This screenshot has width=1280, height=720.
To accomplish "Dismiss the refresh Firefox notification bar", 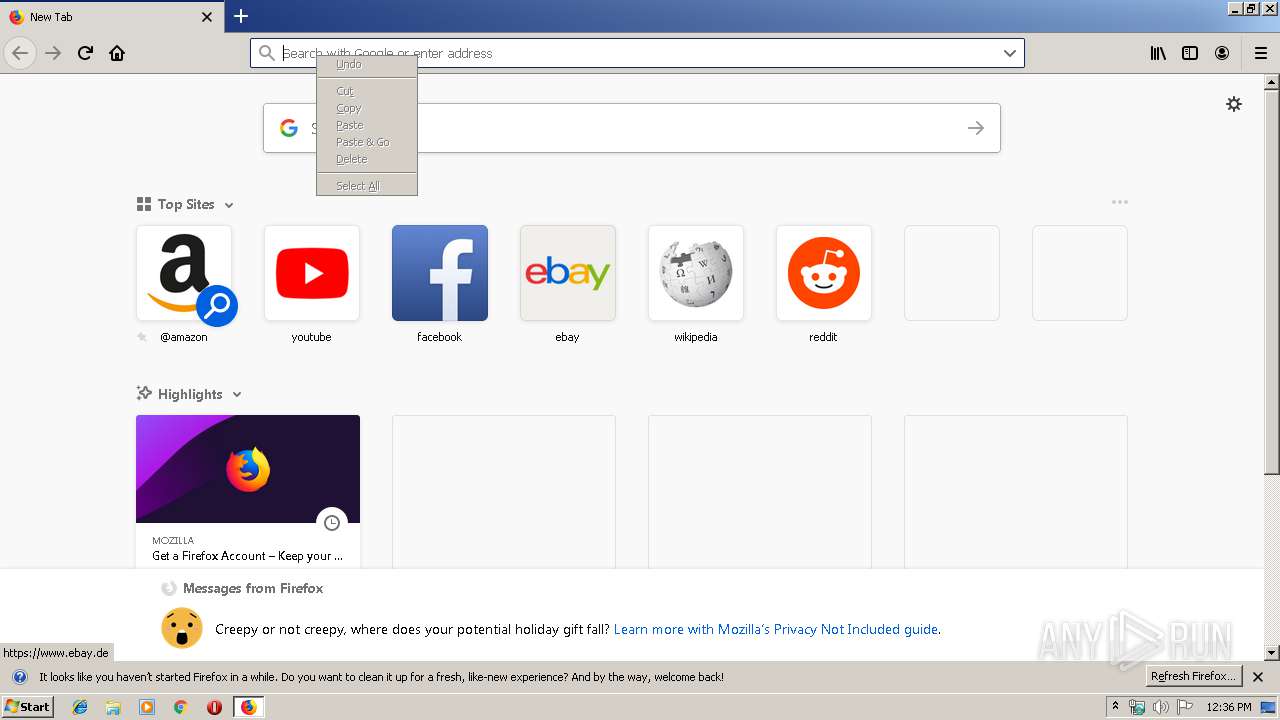I will [1258, 677].
